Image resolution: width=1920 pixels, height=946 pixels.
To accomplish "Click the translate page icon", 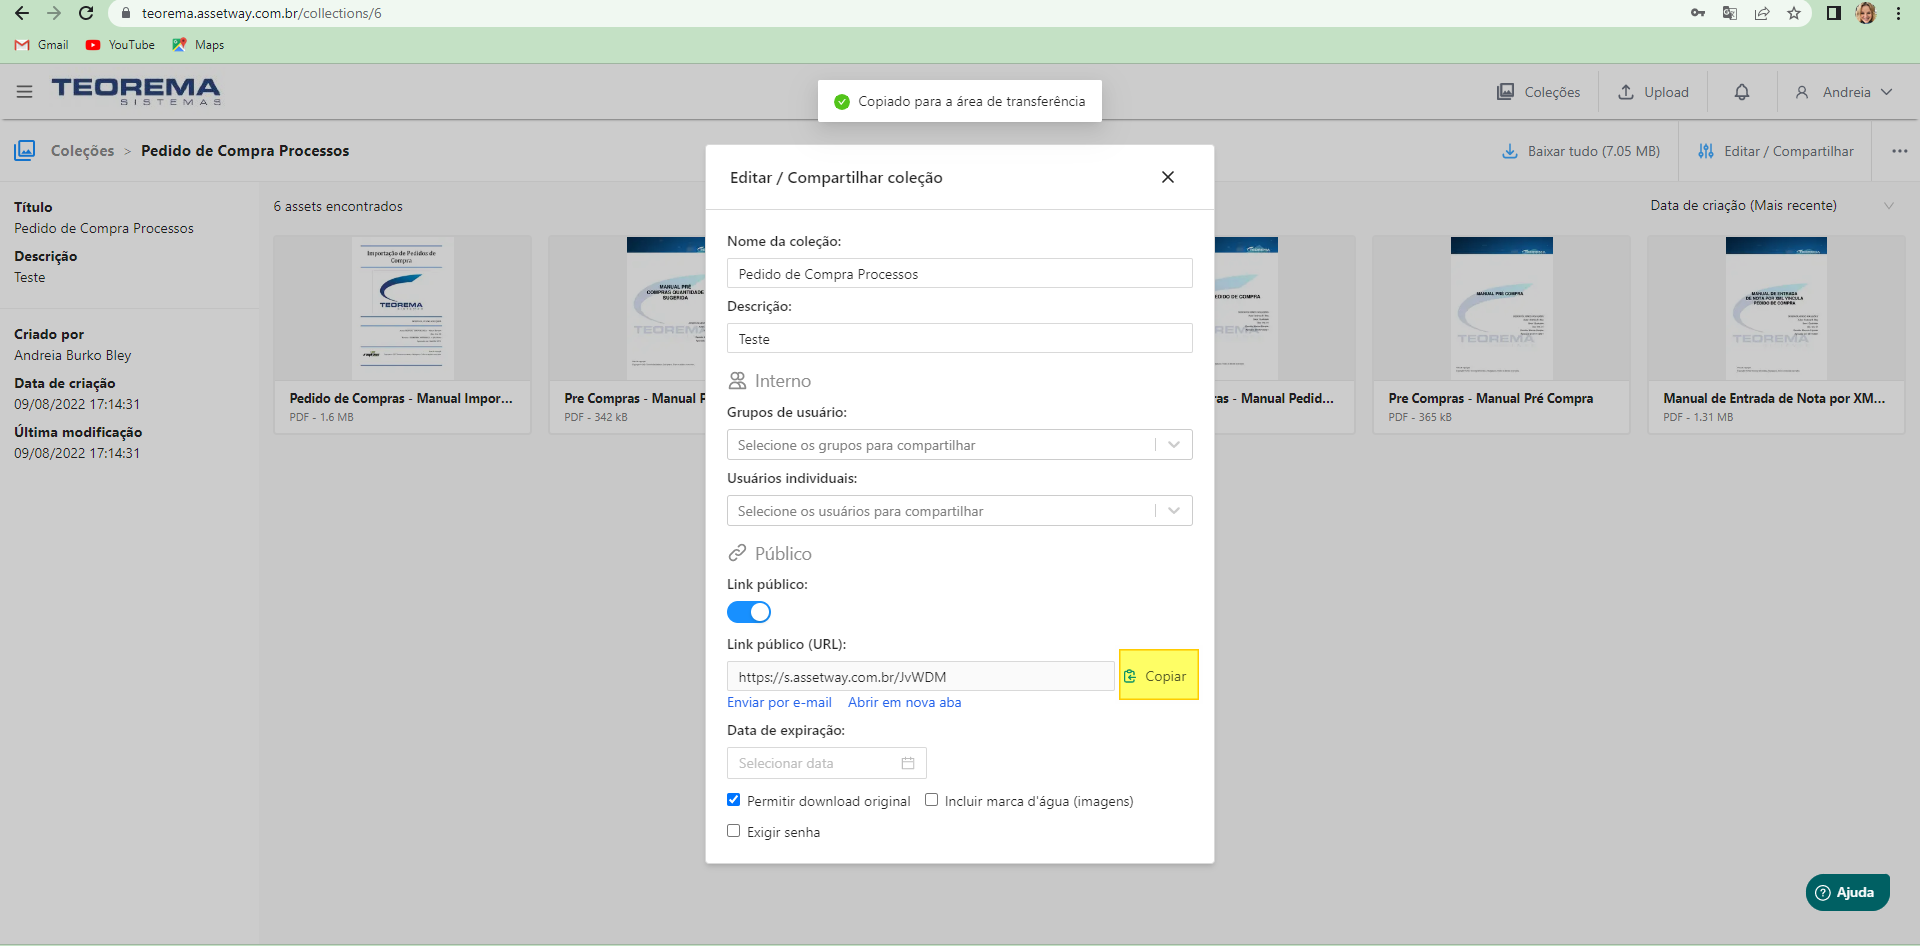I will (1730, 13).
